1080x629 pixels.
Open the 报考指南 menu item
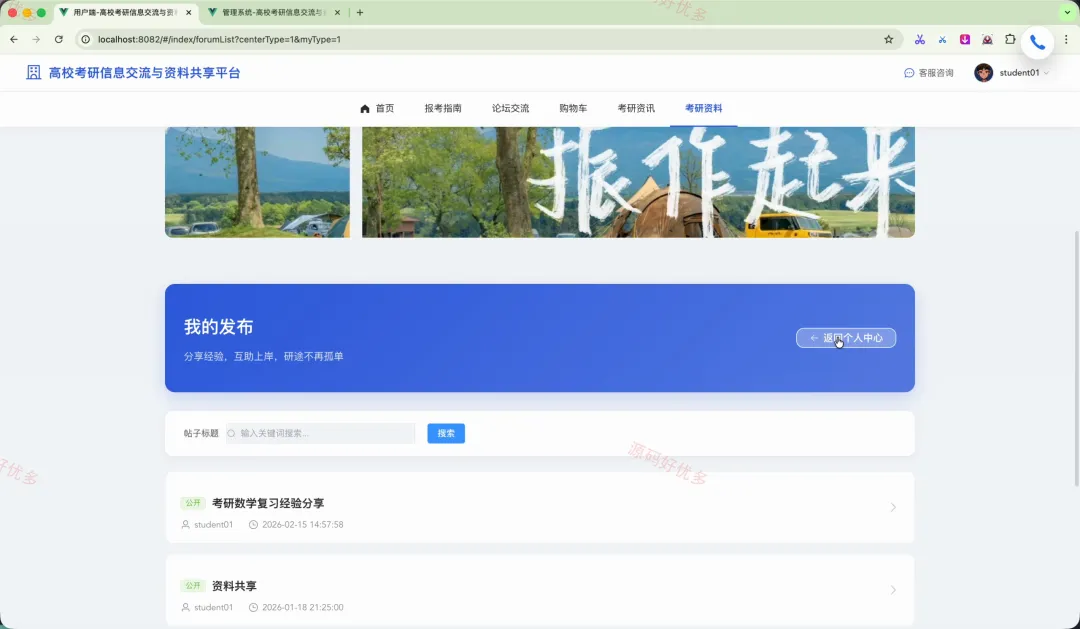click(443, 108)
